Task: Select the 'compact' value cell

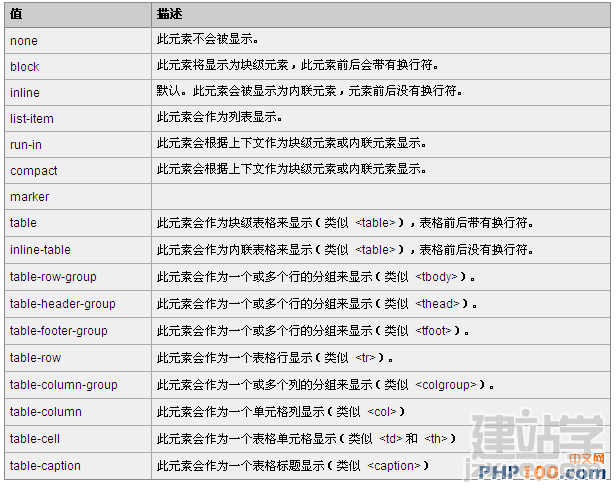Action: [x=78, y=170]
